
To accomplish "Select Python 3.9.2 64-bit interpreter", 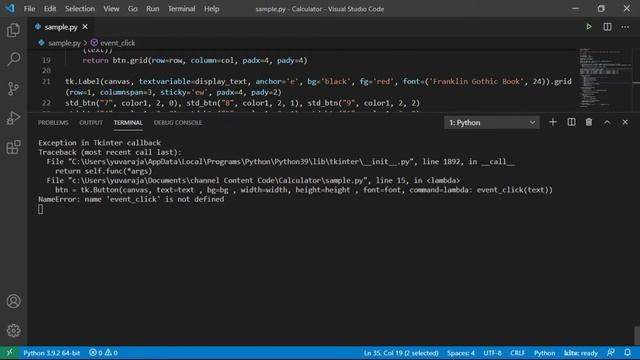I will (x=51, y=353).
